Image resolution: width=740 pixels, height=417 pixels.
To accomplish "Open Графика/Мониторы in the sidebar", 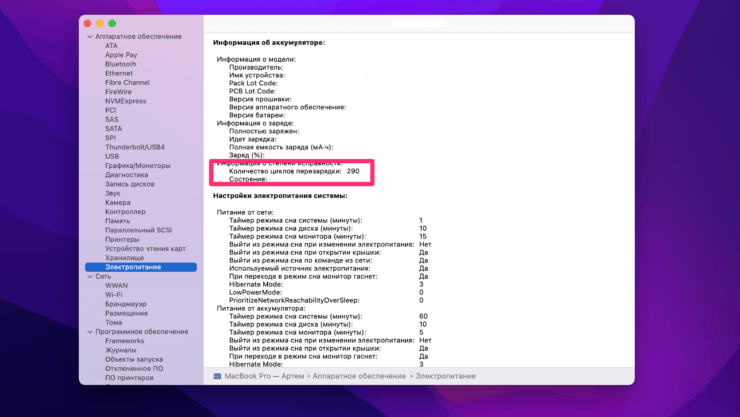I will click(x=137, y=165).
